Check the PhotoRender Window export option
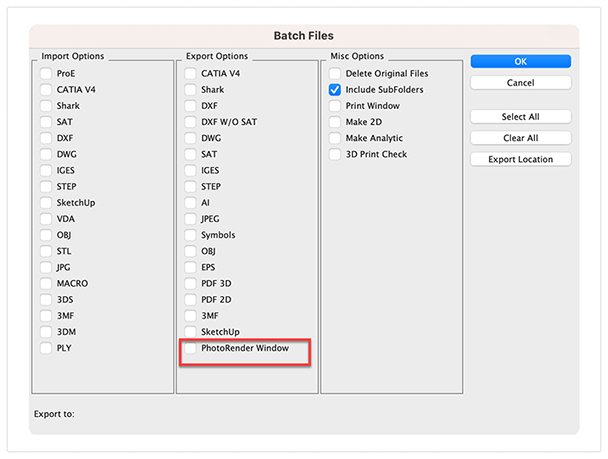Image resolution: width=608 pixels, height=459 pixels. point(190,348)
